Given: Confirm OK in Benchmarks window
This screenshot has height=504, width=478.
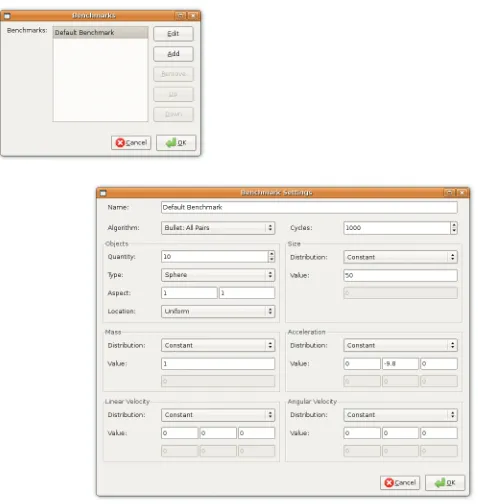Looking at the screenshot, I should (x=176, y=143).
